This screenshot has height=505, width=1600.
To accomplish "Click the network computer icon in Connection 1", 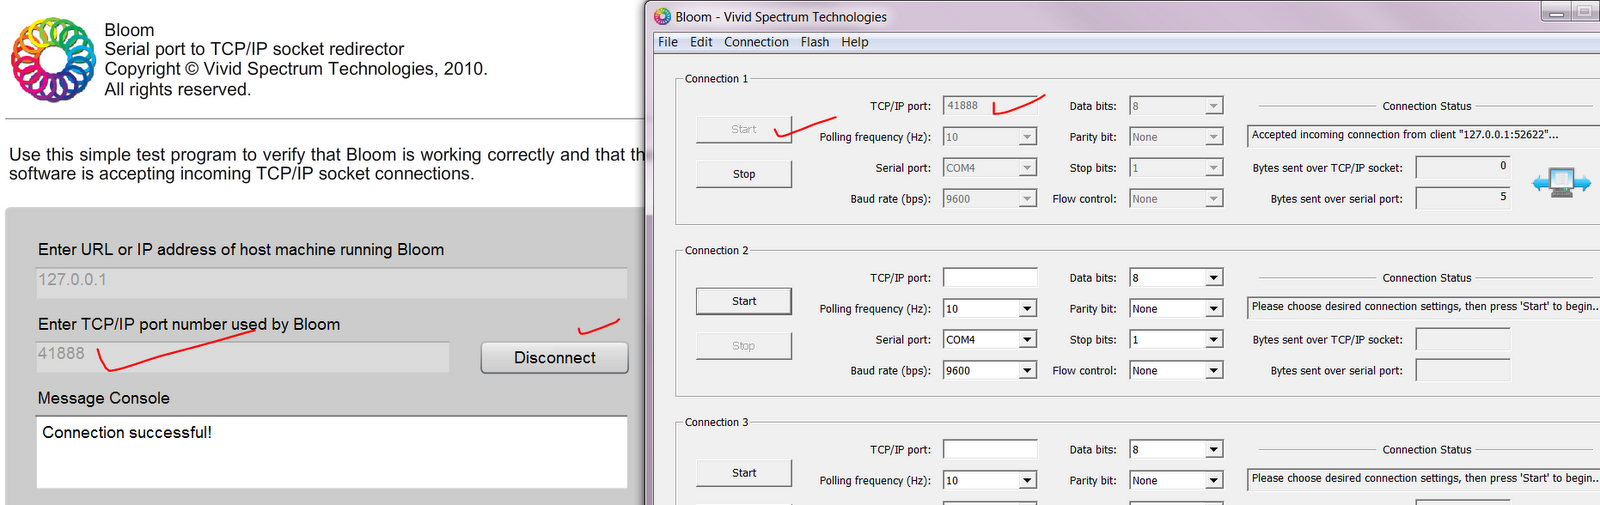I will coord(1561,183).
